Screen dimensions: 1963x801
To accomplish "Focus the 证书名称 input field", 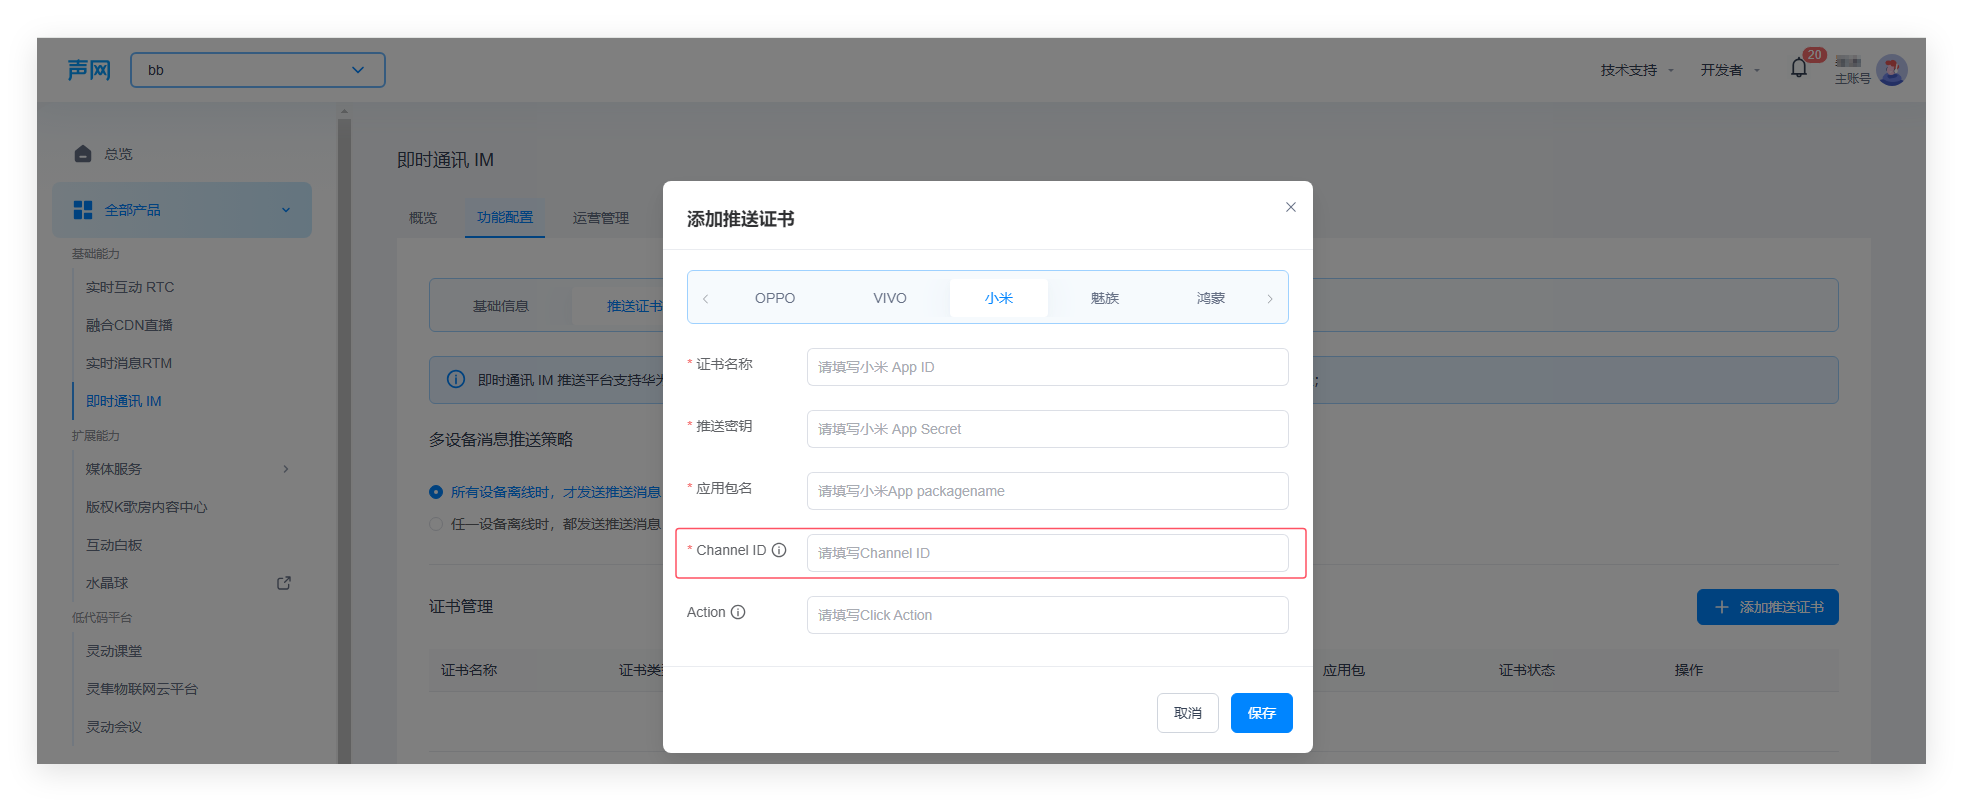I will point(1048,367).
